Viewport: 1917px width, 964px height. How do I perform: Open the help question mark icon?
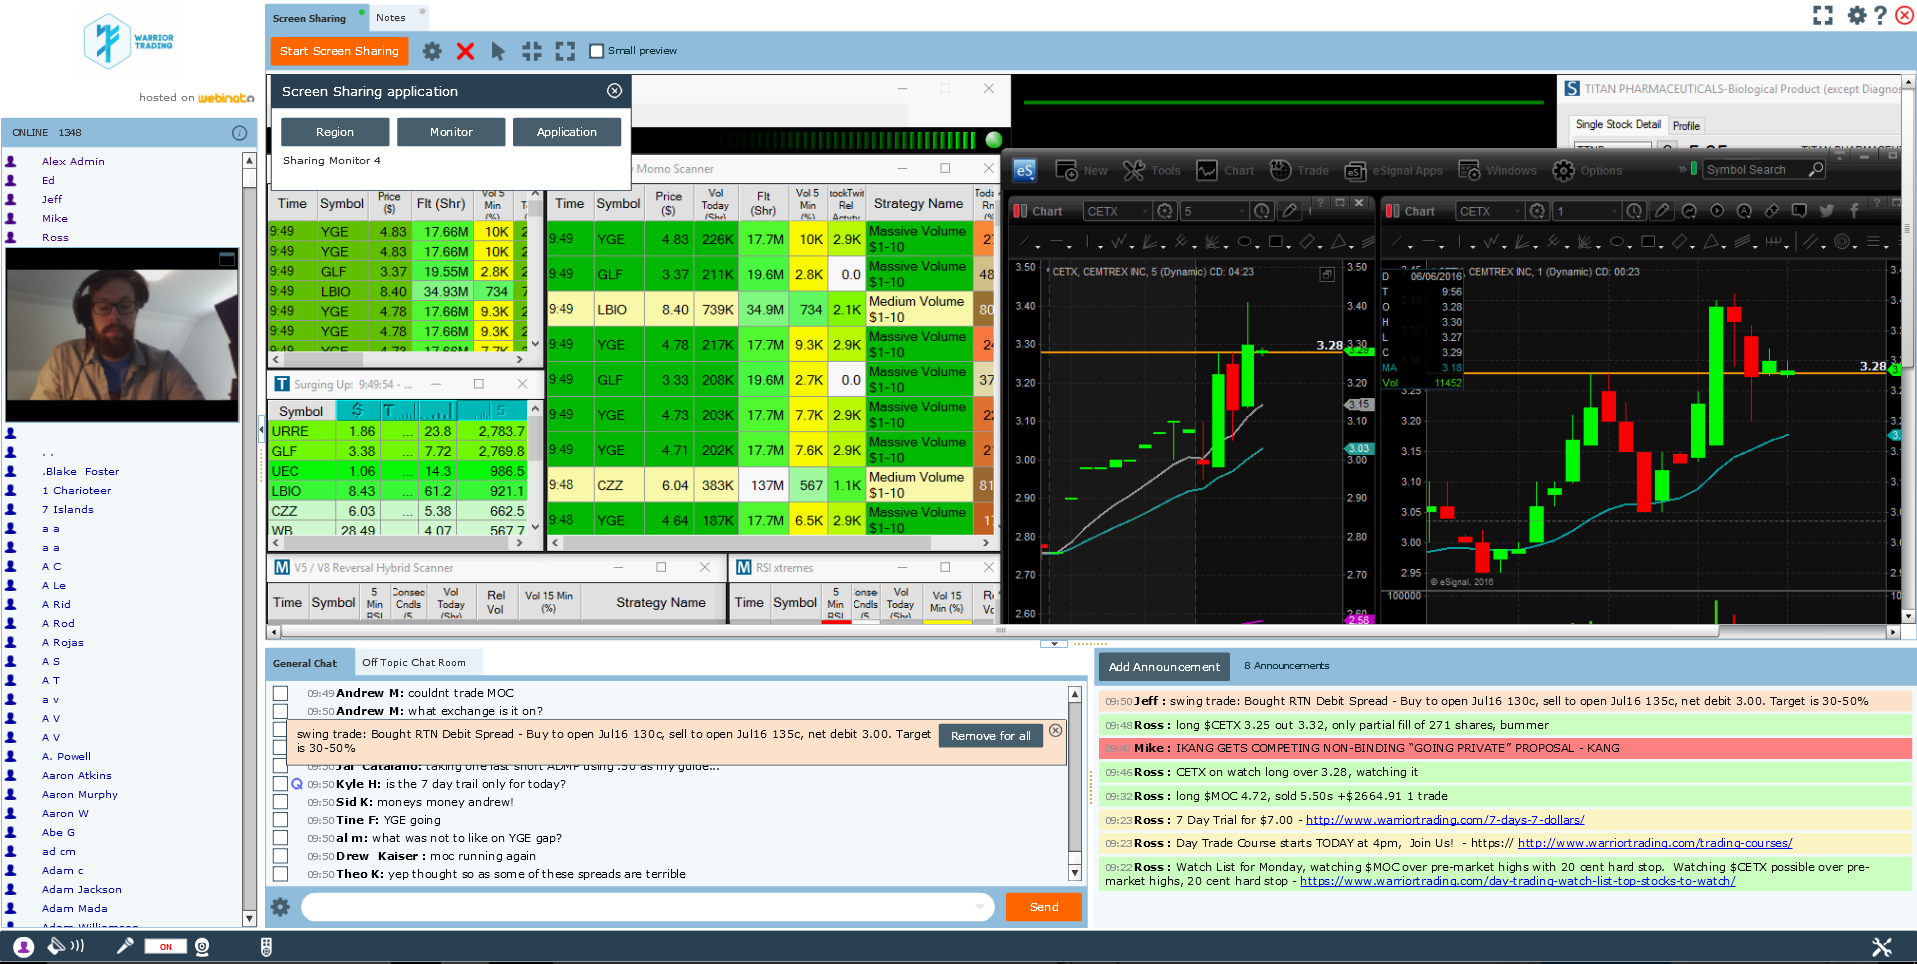1880,15
